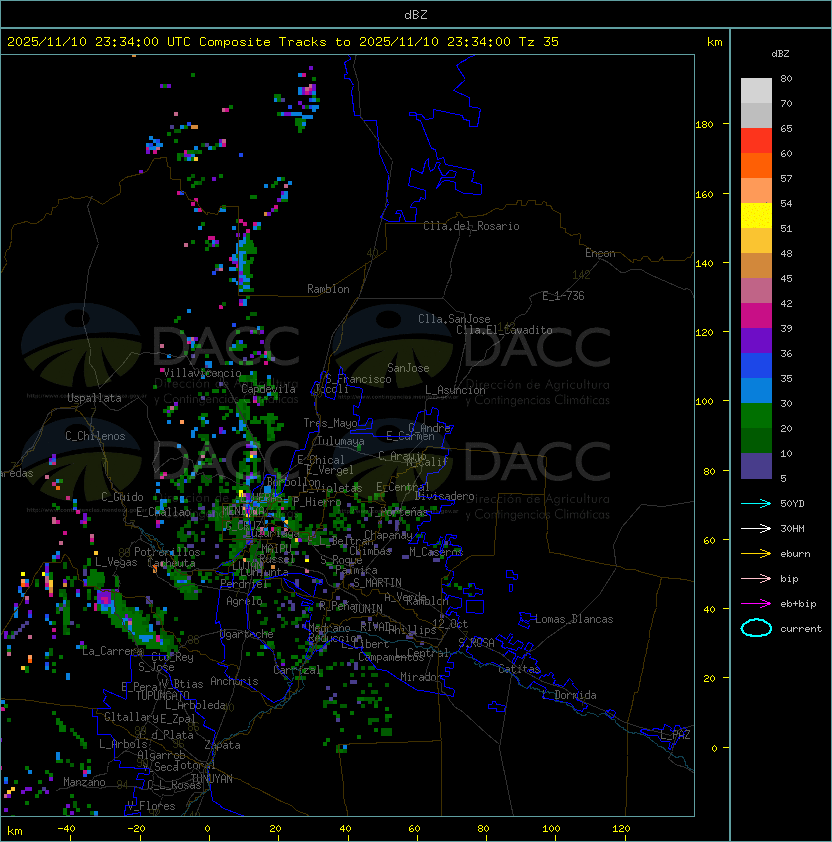Click the 'Lomas_Blancas' map label

pos(574,619)
